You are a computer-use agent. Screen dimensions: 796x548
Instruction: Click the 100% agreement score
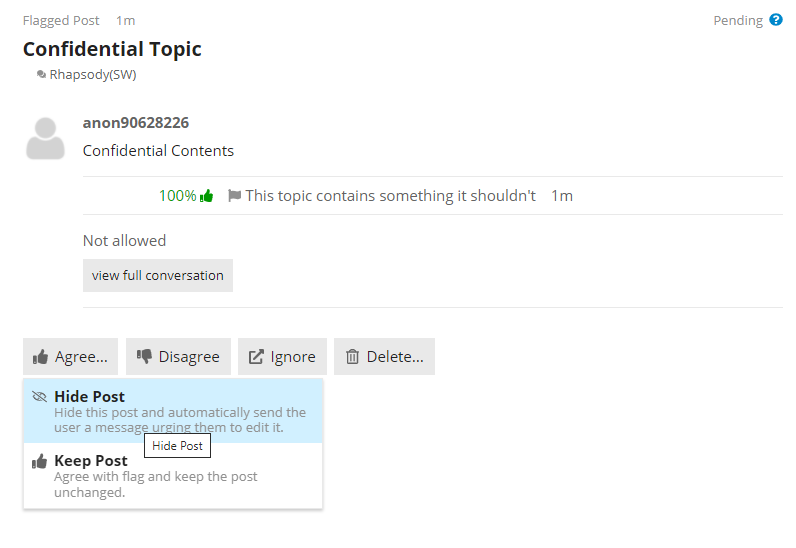click(178, 196)
